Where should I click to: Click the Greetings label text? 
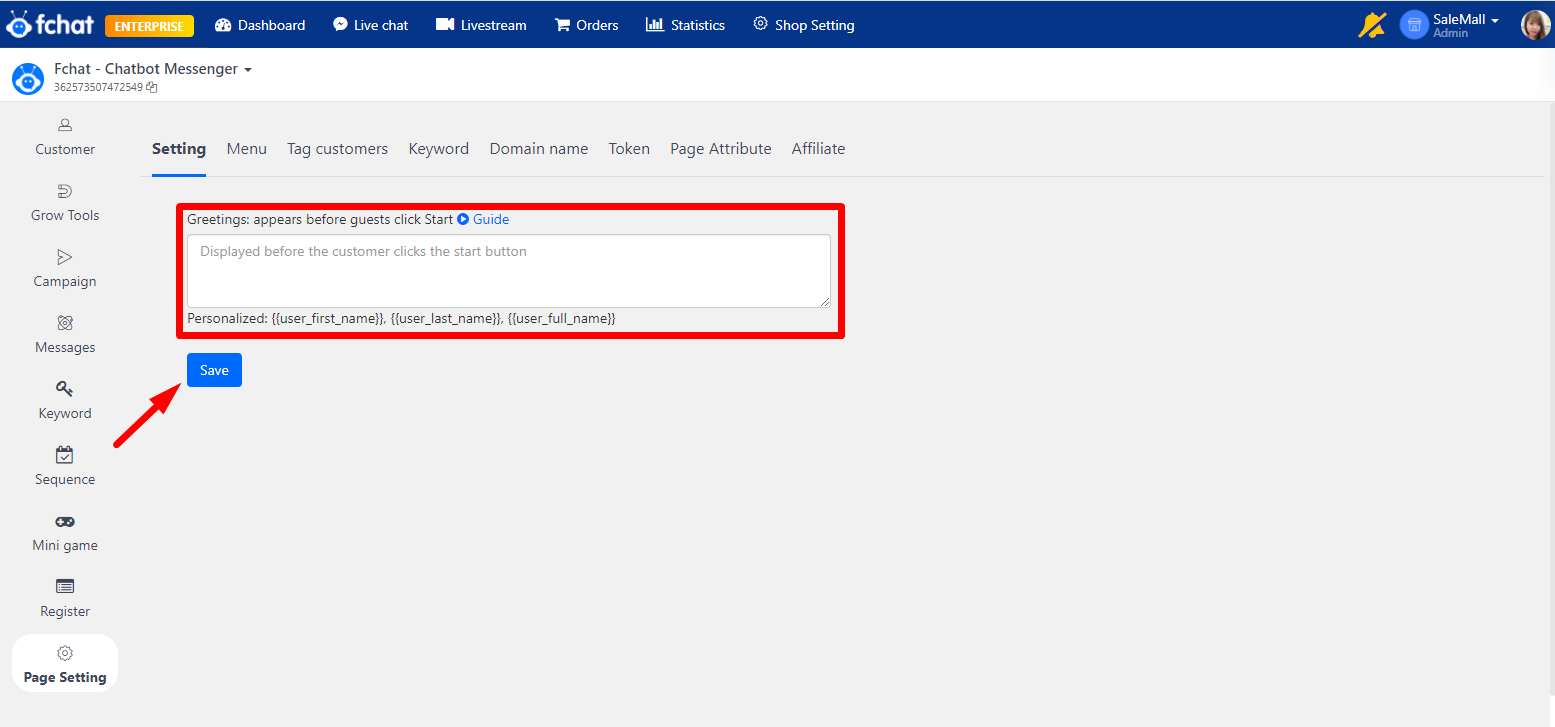[320, 219]
